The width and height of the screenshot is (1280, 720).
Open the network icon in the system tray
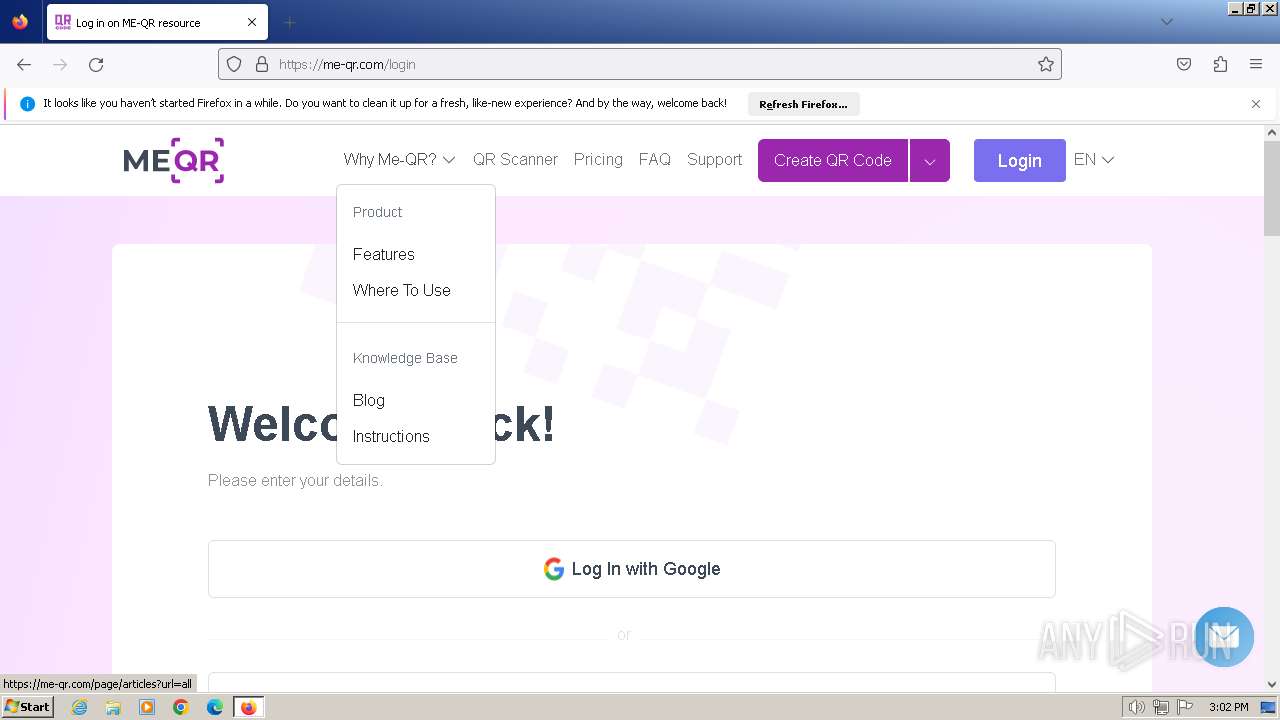(1161, 707)
